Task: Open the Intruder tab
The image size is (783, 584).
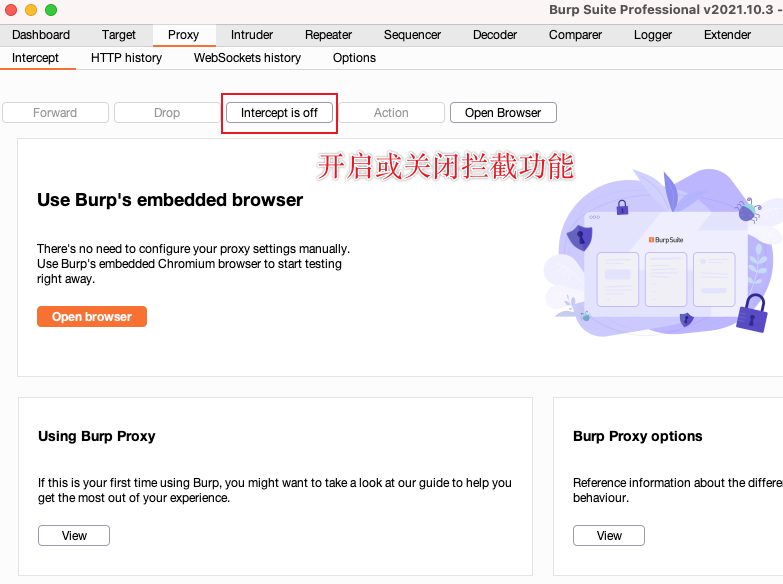Action: (x=252, y=35)
